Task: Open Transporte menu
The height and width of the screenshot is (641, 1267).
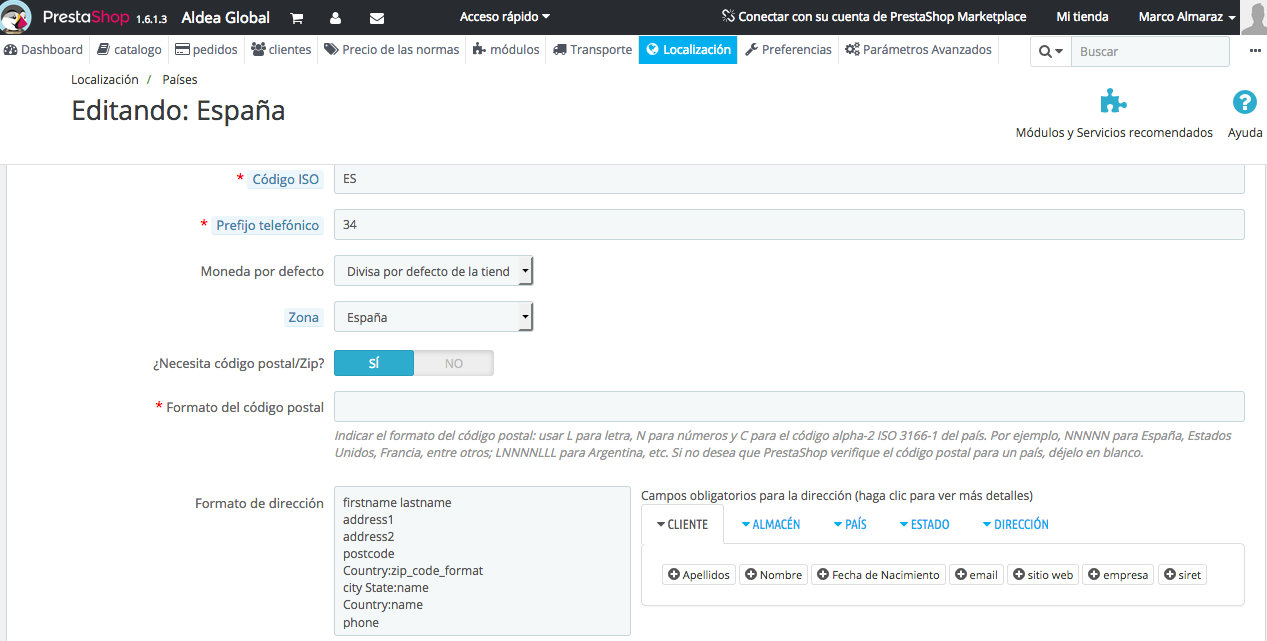Action: tap(592, 50)
